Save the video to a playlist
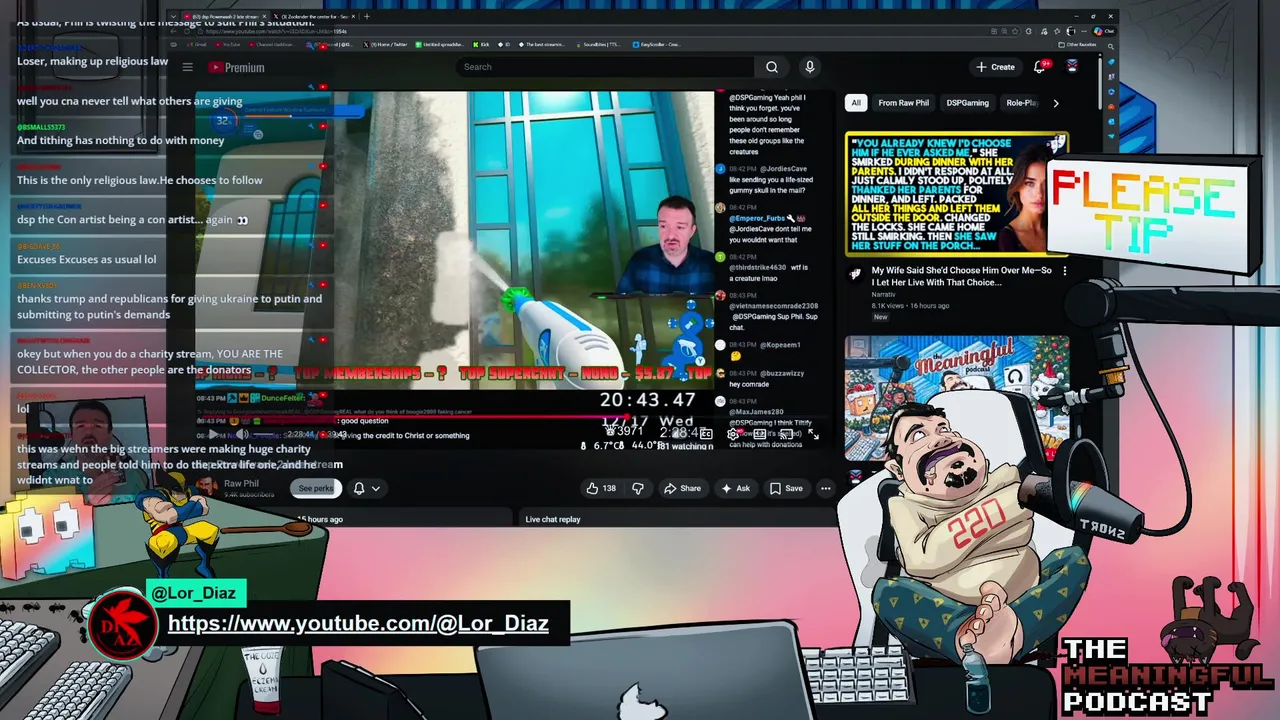1280x720 pixels. [786, 488]
